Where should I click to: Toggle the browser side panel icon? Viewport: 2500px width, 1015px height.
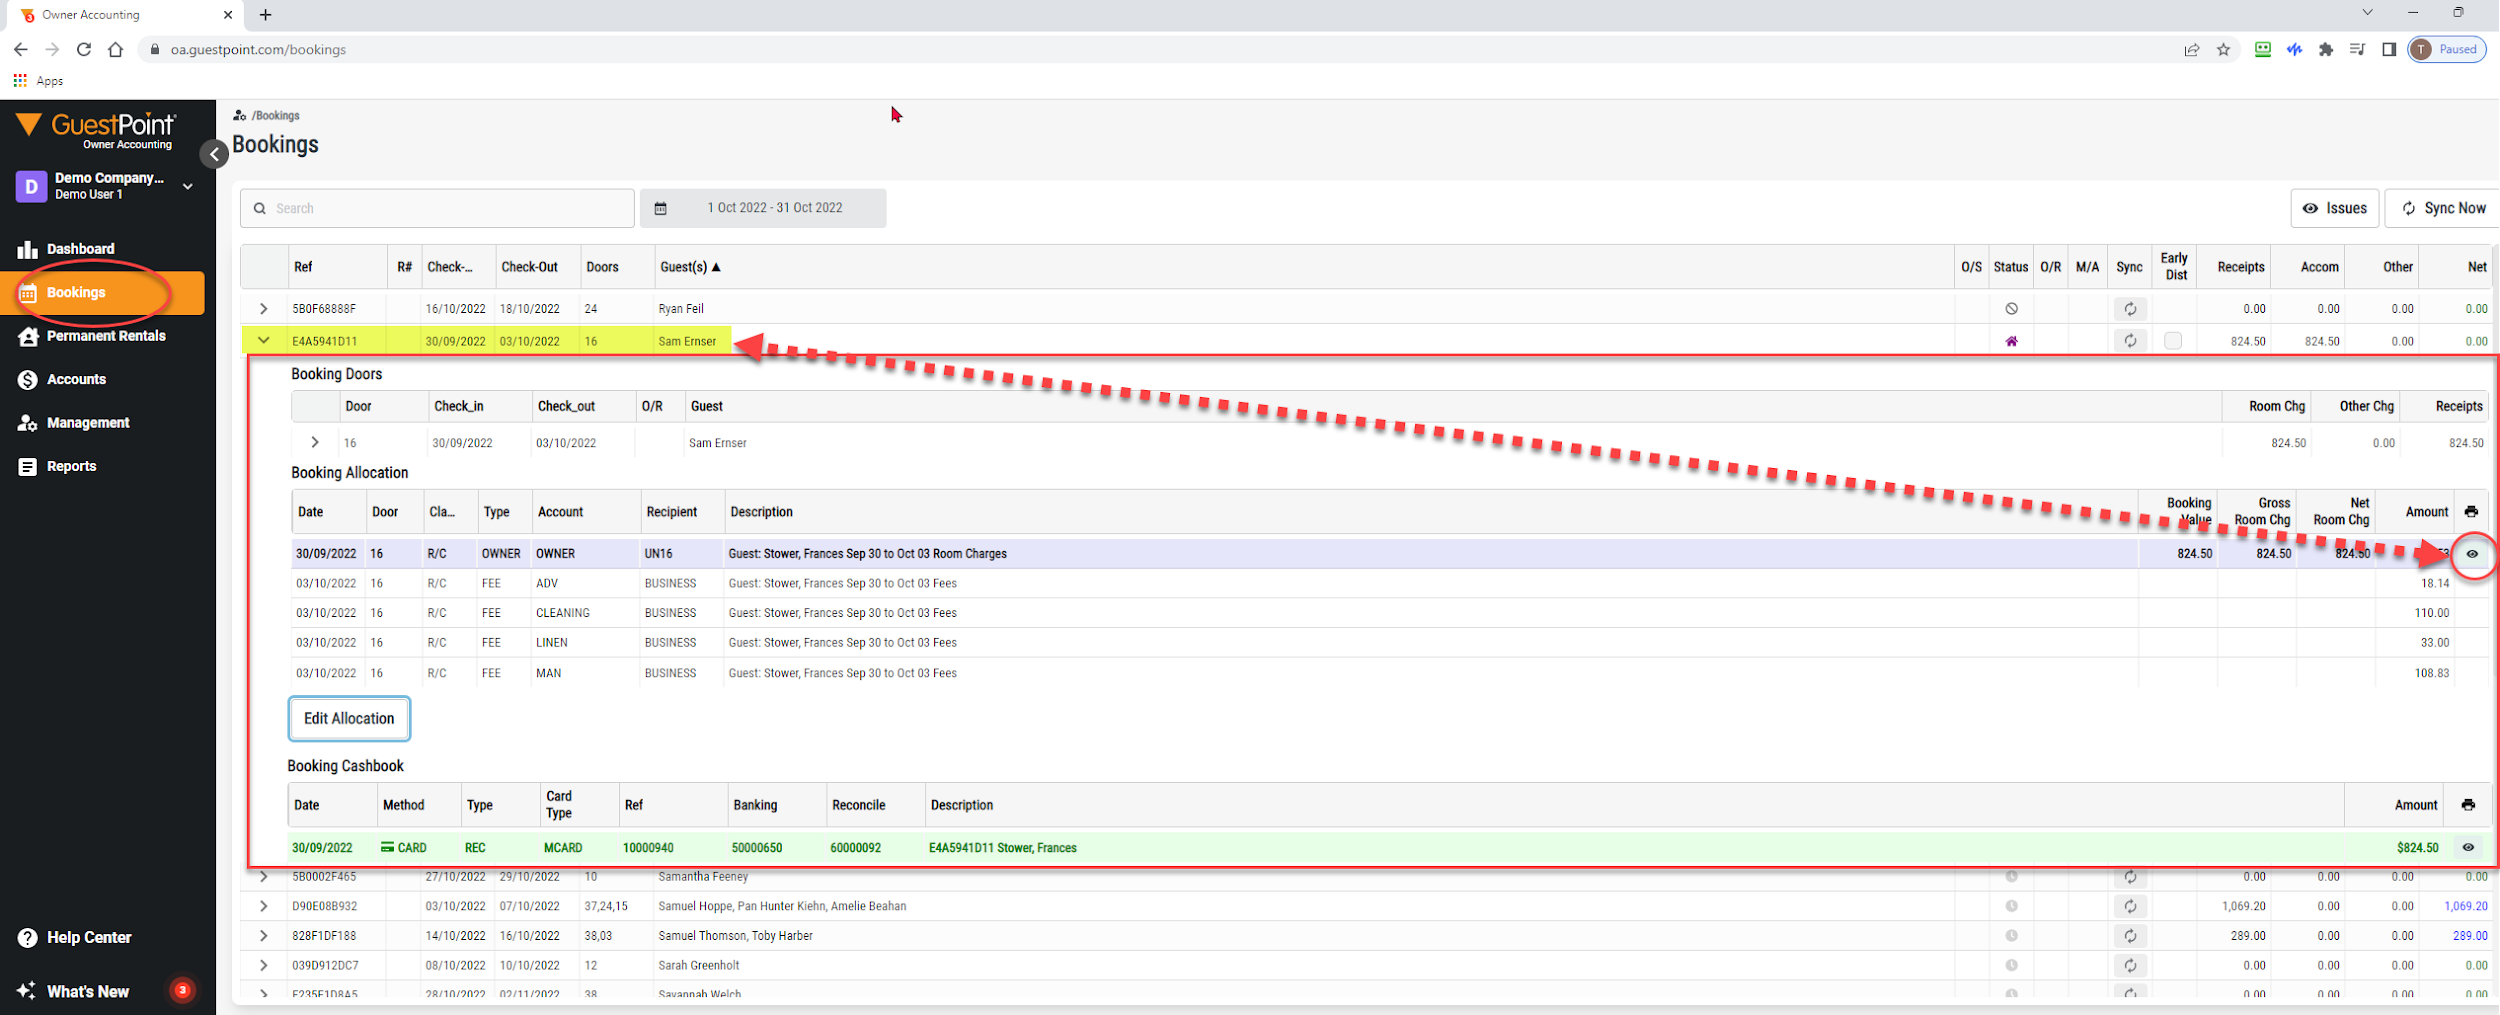point(2389,49)
